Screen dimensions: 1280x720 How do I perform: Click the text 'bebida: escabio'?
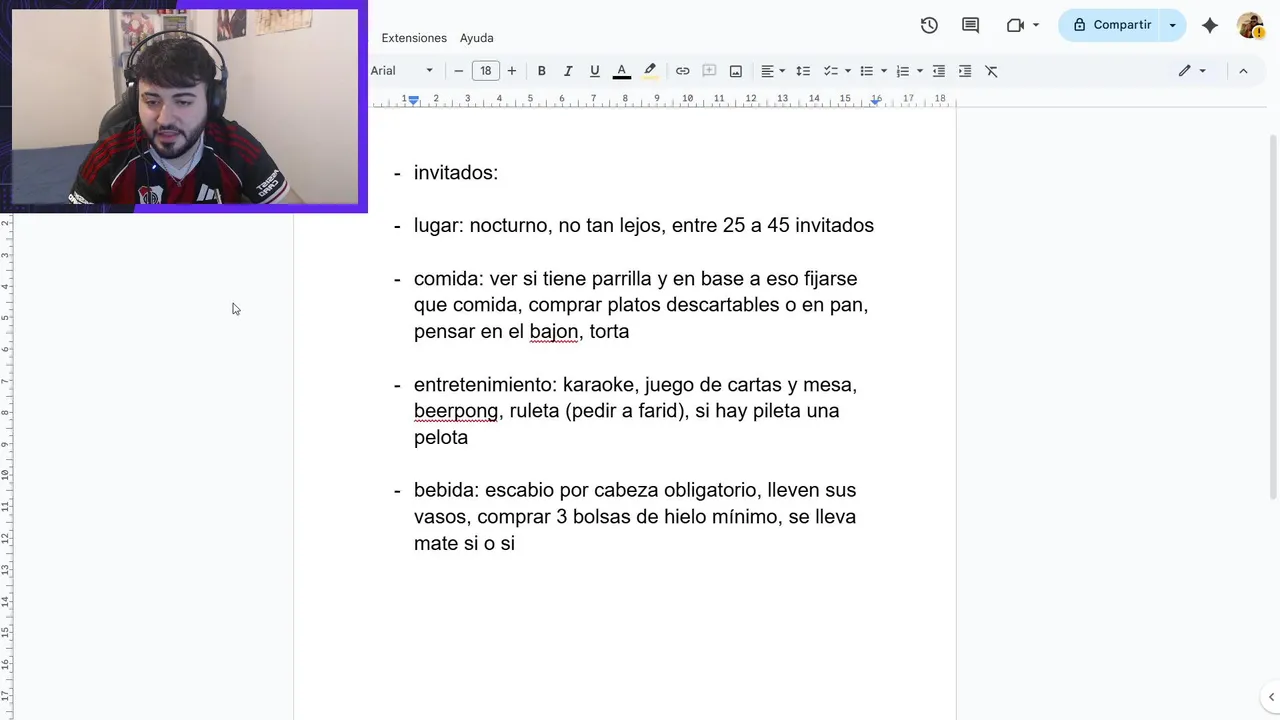[484, 490]
